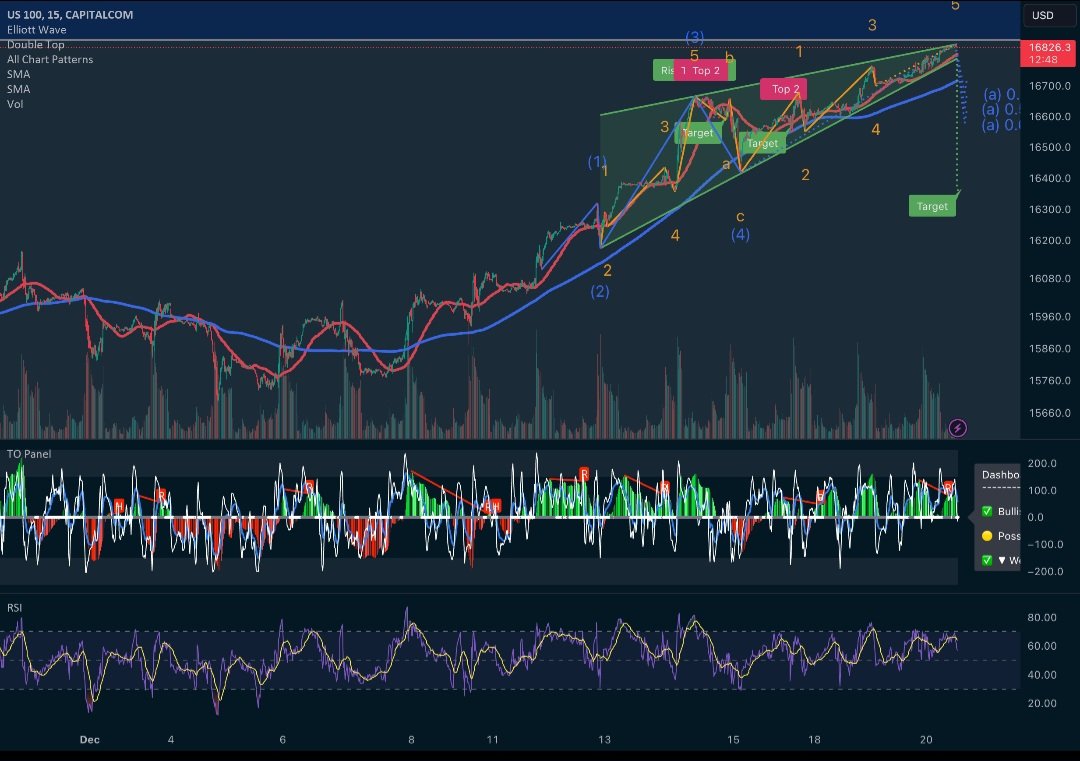The height and width of the screenshot is (761, 1080).
Task: Click "18" on the date axis
Action: [x=814, y=740]
